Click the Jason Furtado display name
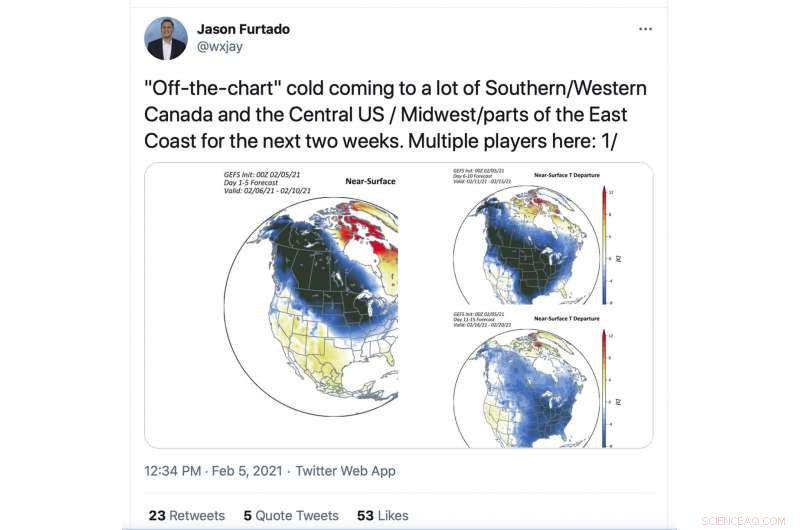The width and height of the screenshot is (800, 530). [243, 29]
